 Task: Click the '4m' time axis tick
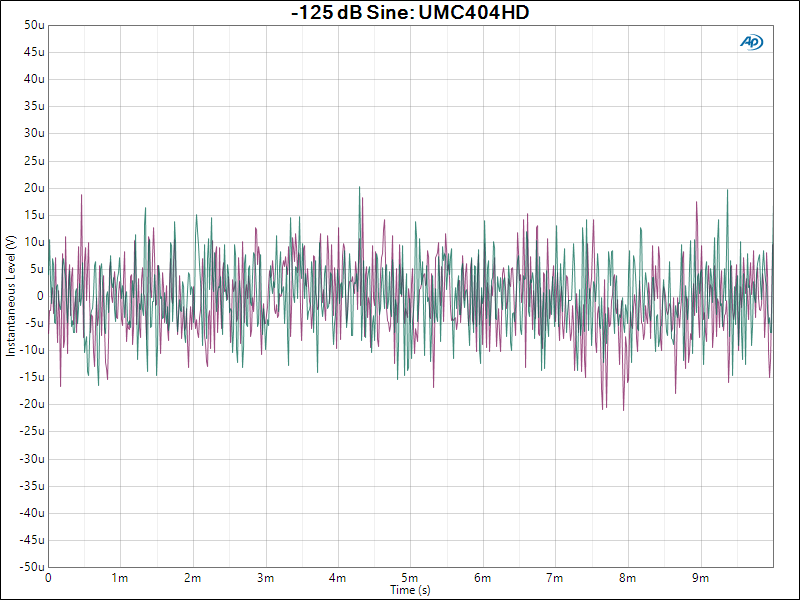pyautogui.click(x=337, y=578)
